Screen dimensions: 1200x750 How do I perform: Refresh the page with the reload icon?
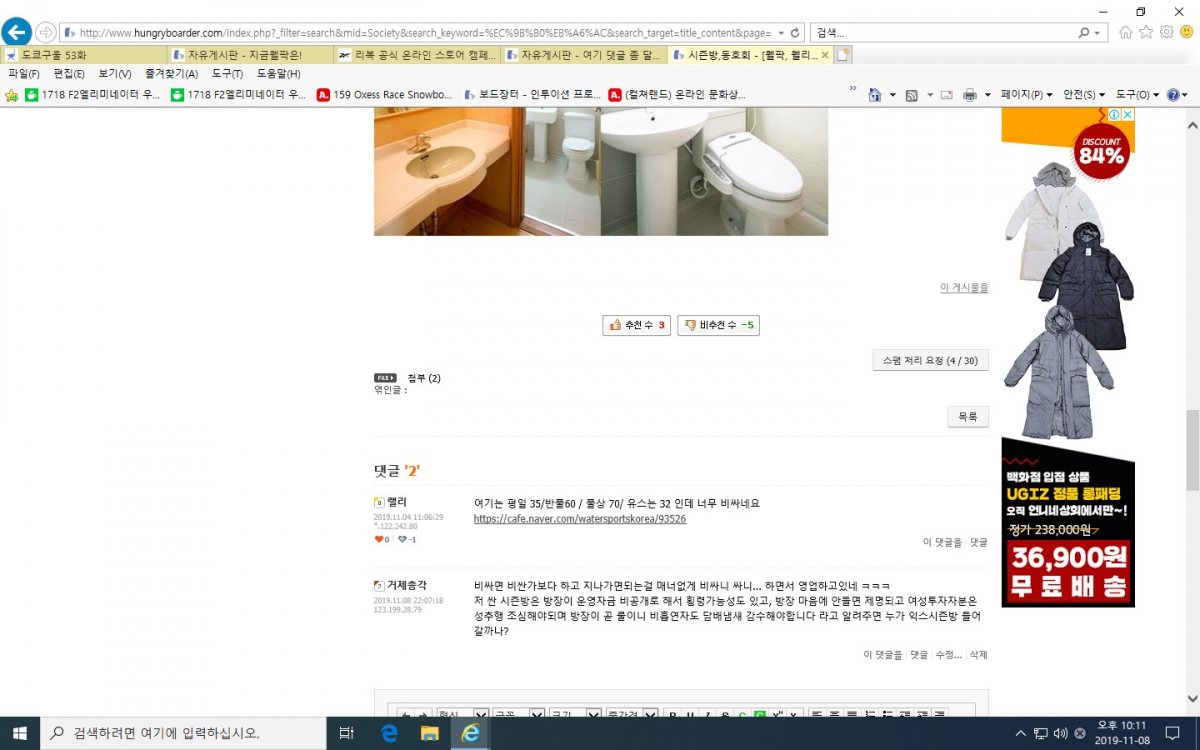click(795, 33)
